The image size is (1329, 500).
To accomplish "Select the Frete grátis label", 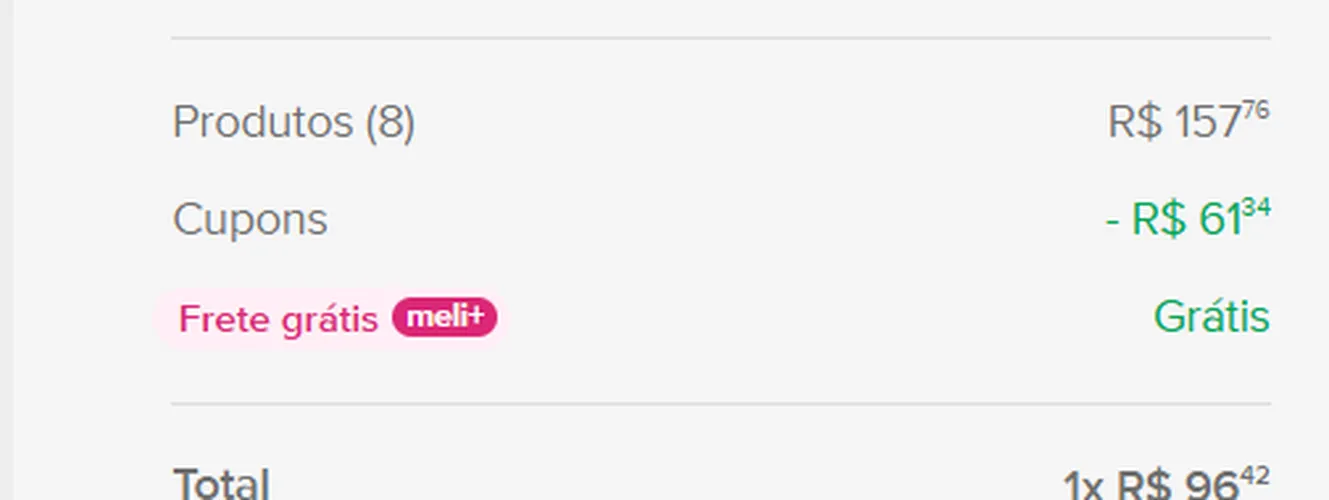I will 278,320.
